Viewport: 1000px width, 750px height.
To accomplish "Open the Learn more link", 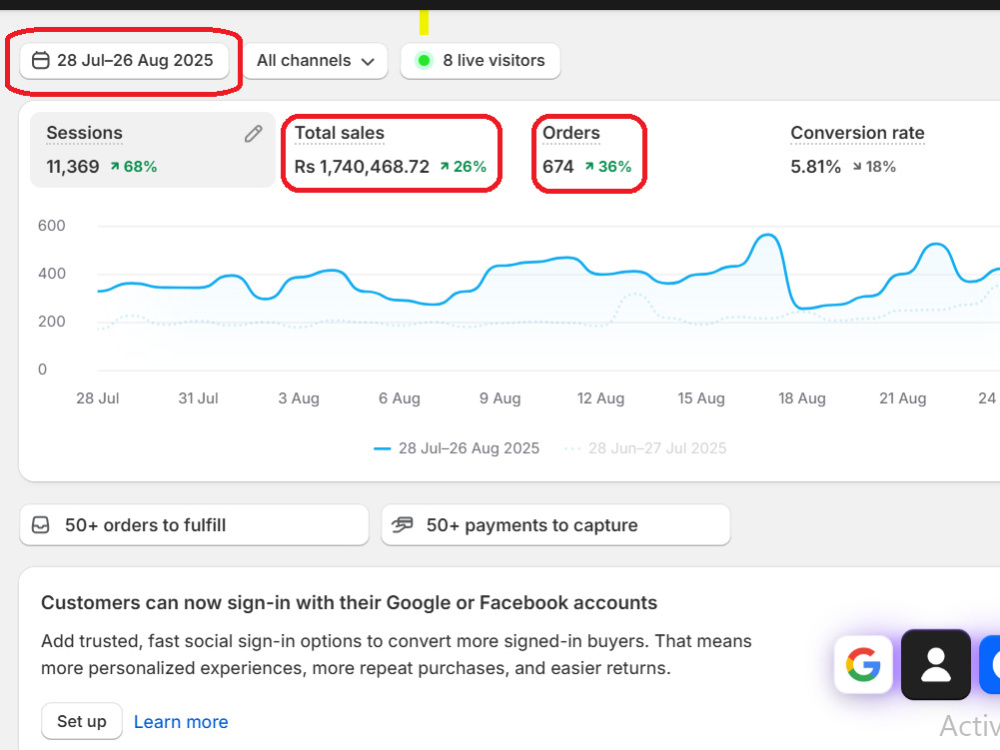I will point(181,722).
